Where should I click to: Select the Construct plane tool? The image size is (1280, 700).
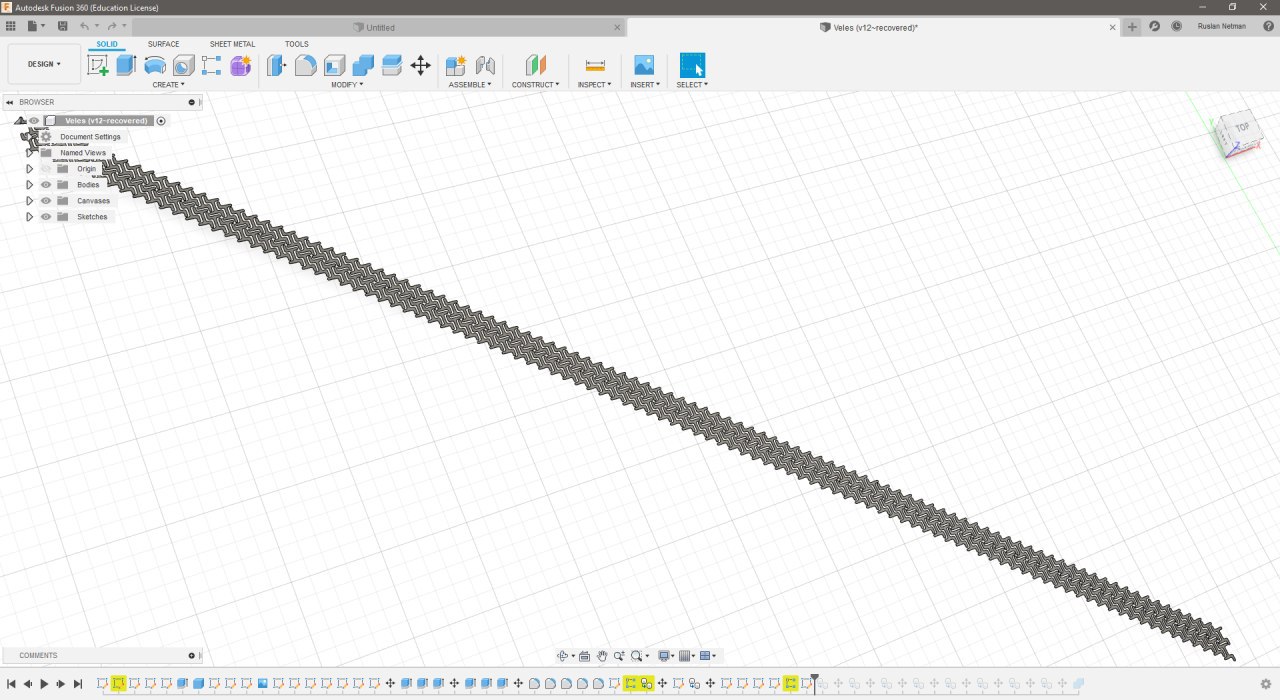pyautogui.click(x=536, y=66)
